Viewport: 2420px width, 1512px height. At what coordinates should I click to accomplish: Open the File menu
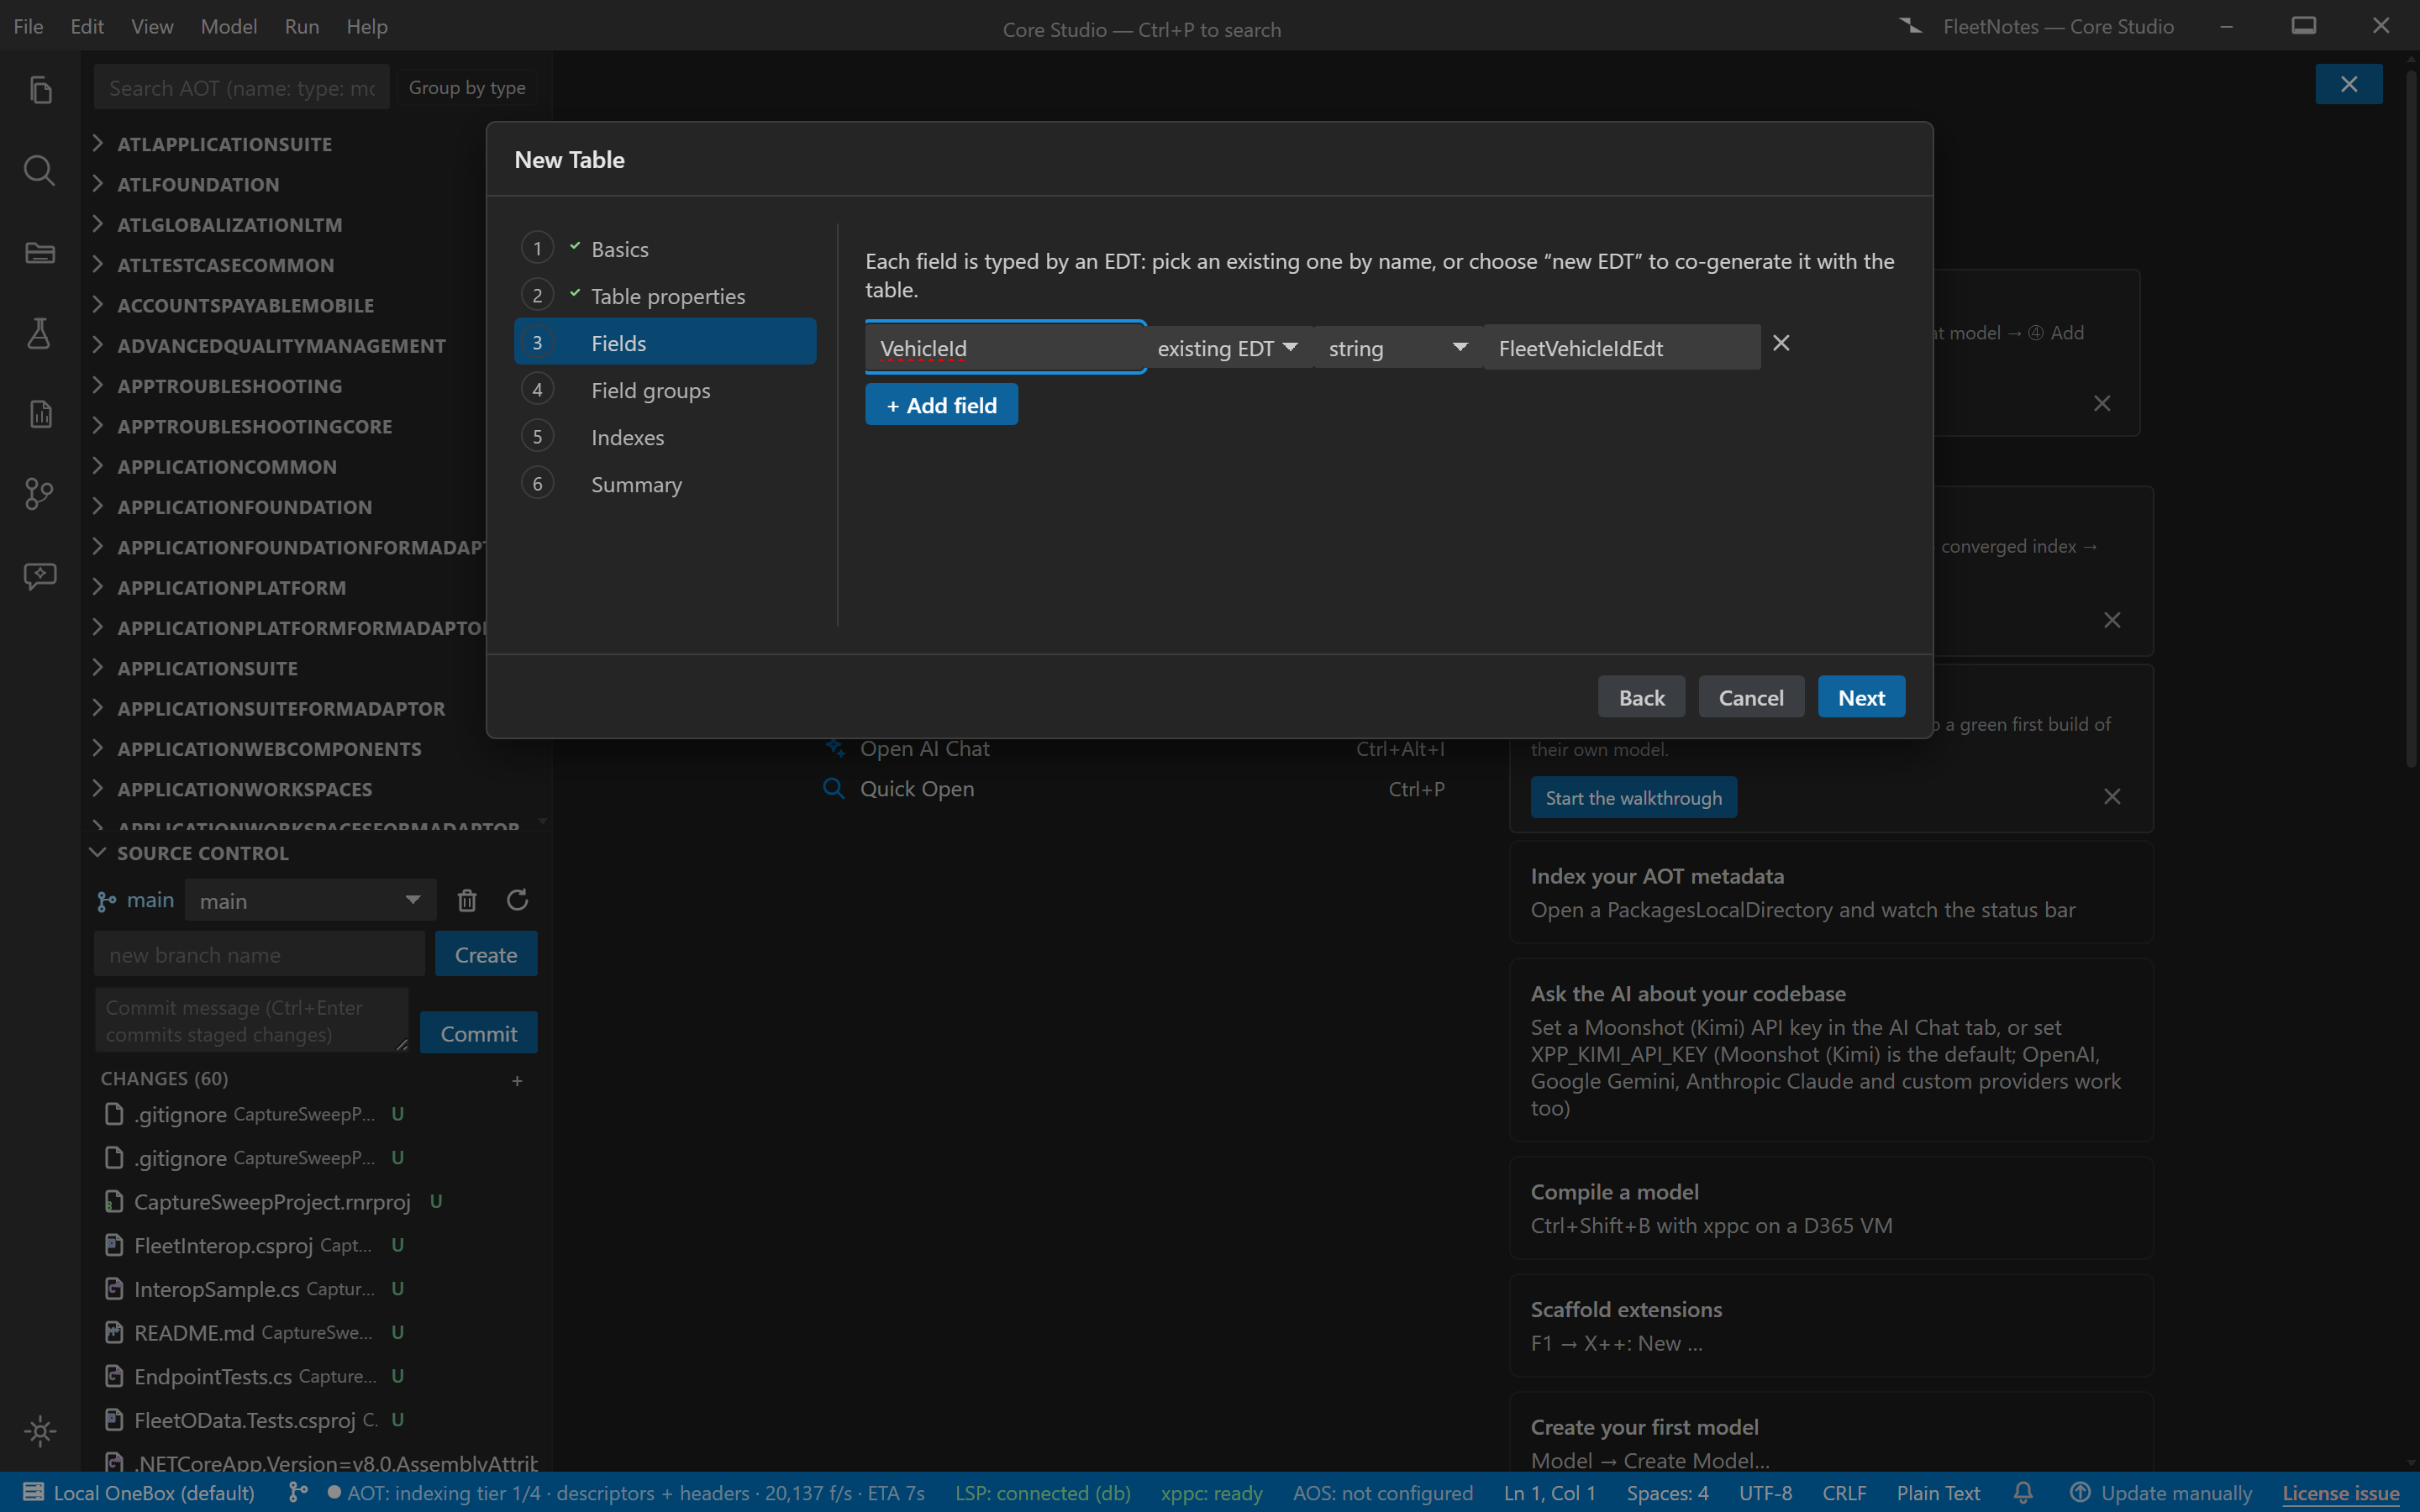(28, 27)
